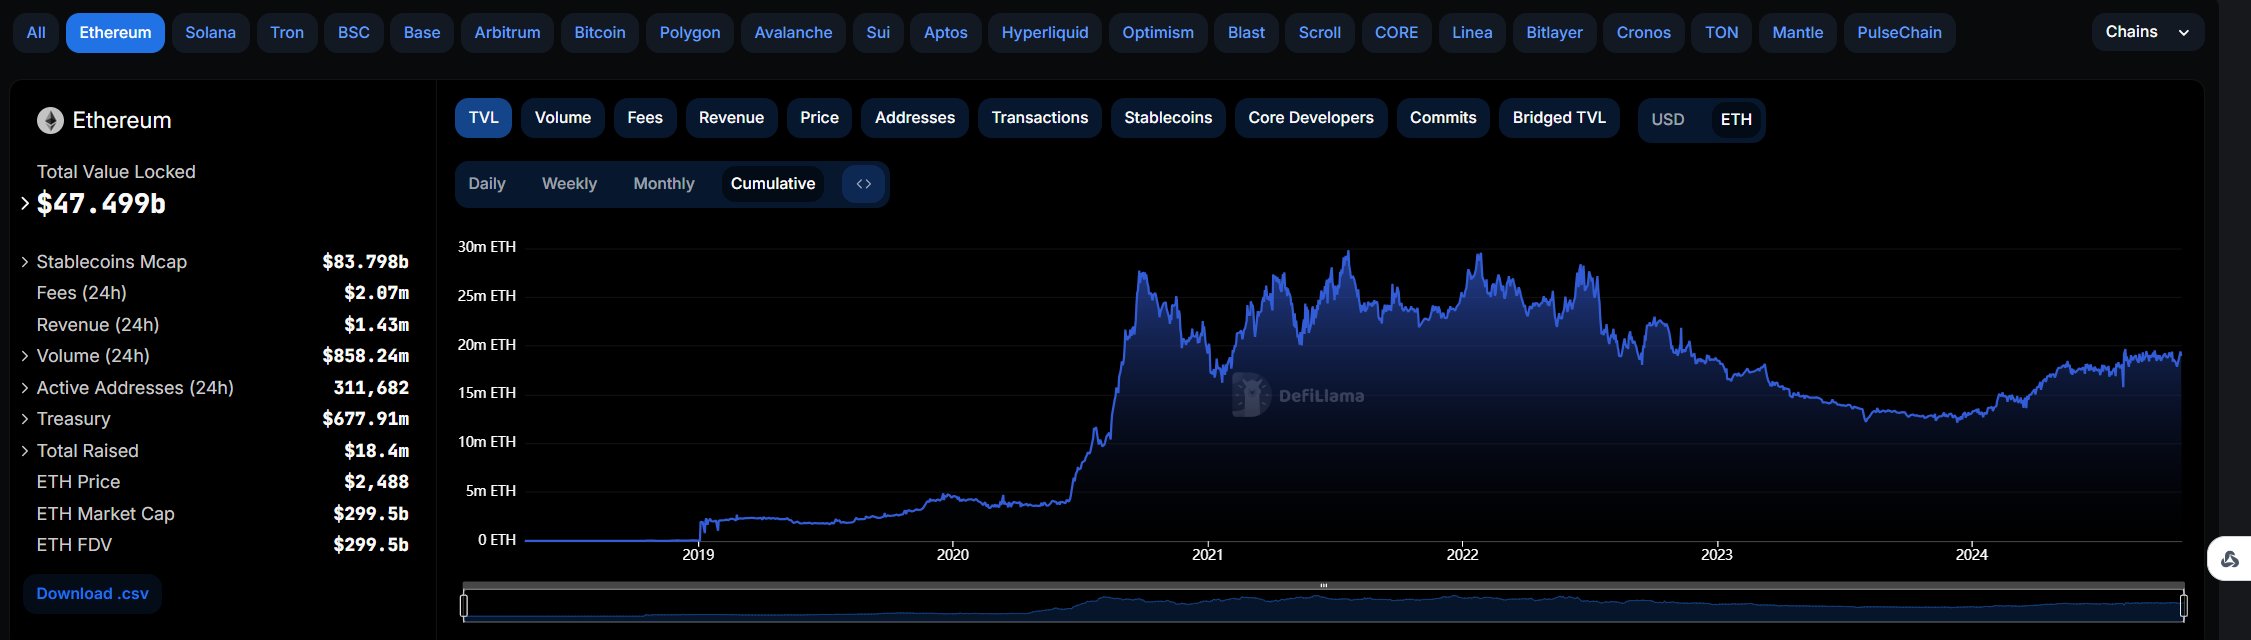Select ETH denomination toggle
The width and height of the screenshot is (2251, 640).
pyautogui.click(x=1735, y=120)
